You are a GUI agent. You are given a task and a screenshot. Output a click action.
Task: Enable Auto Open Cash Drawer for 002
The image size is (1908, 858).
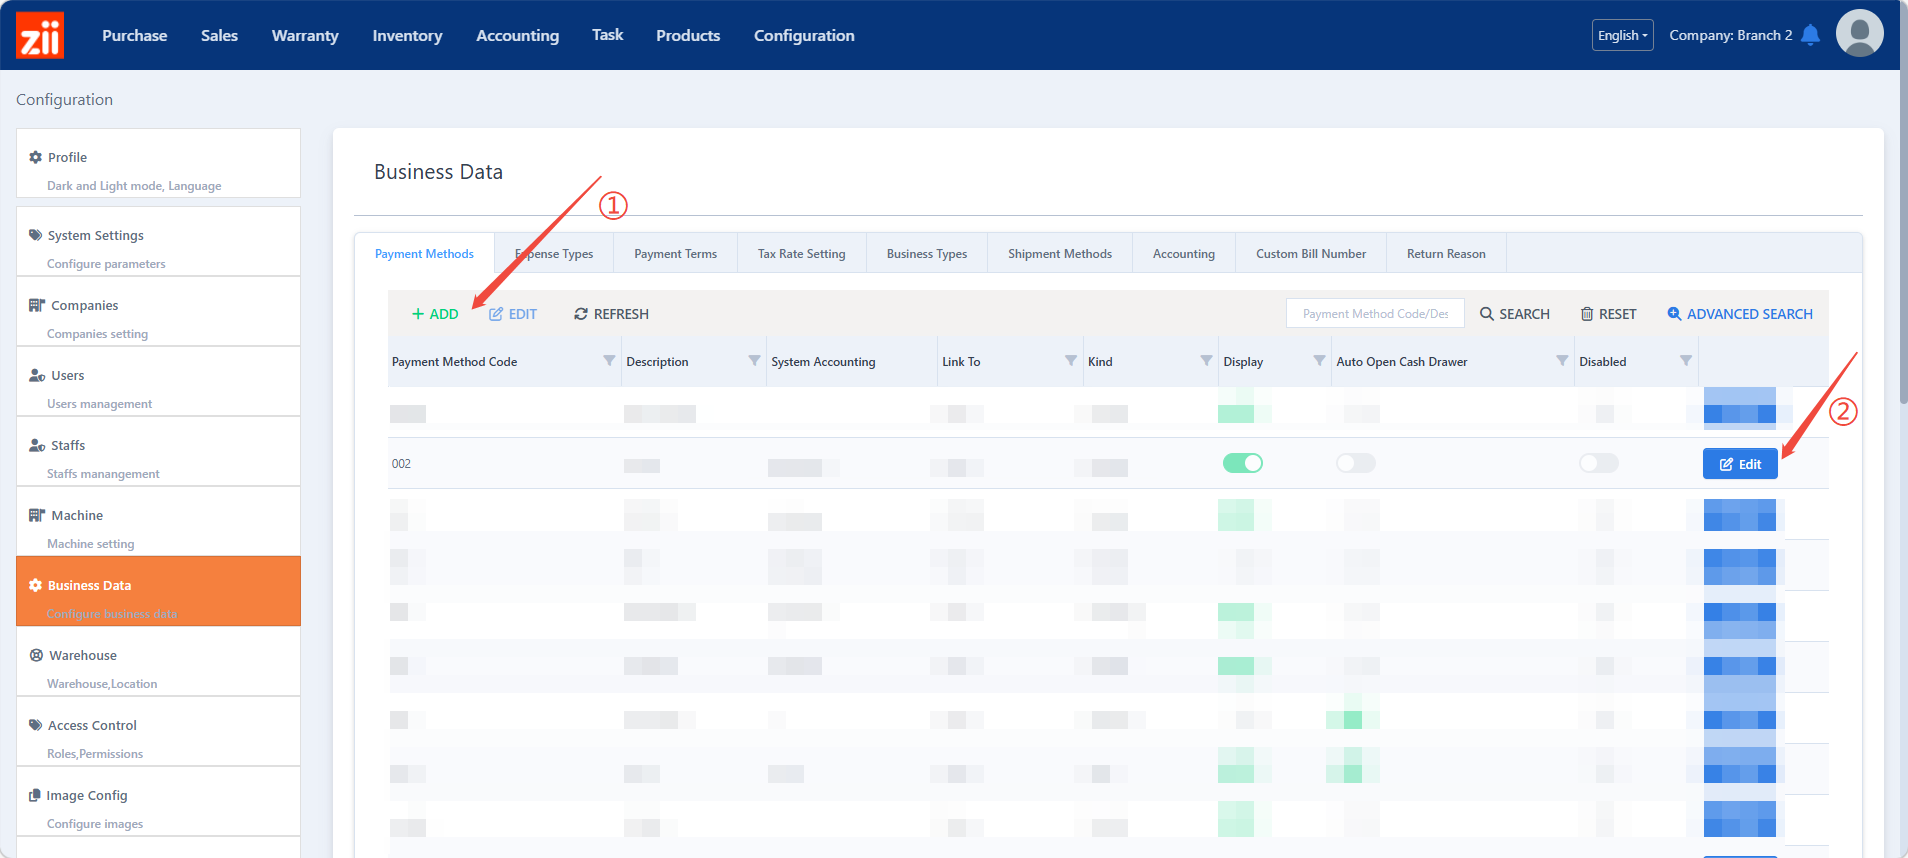click(x=1355, y=463)
